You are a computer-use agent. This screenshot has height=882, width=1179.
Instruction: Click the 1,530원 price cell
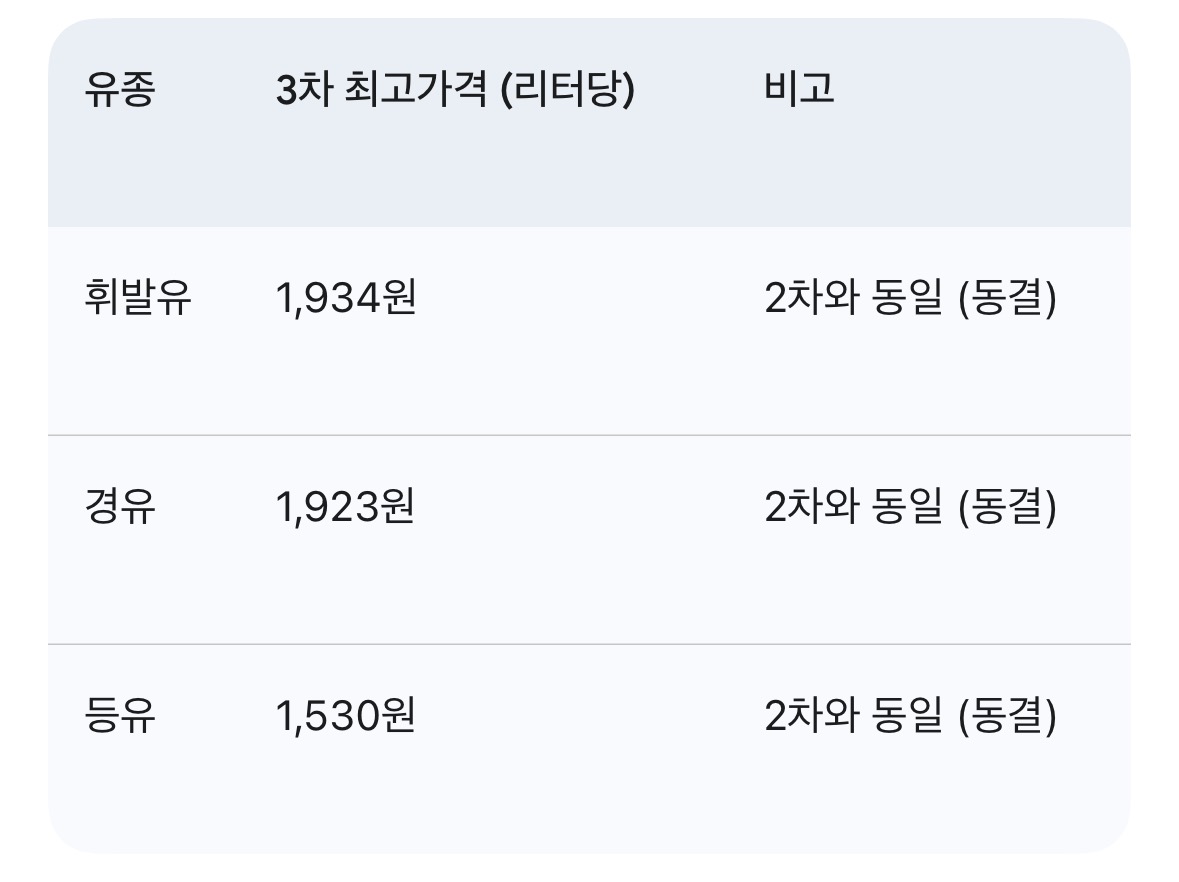346,715
